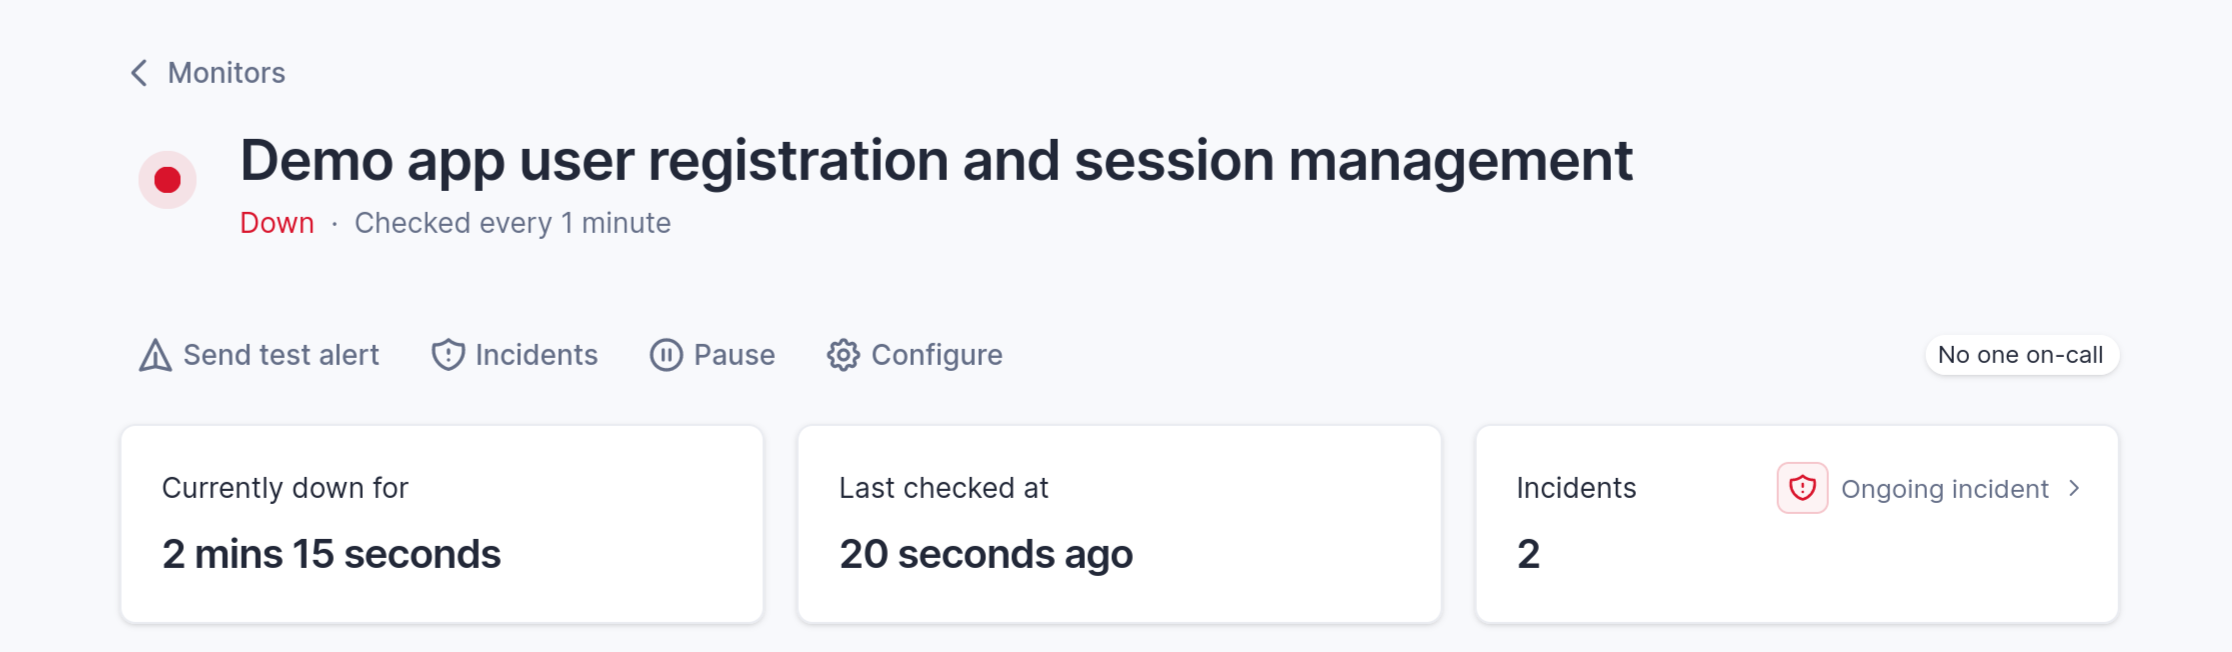This screenshot has width=2232, height=652.
Task: Click the incidents count number 2
Action: tap(1528, 554)
